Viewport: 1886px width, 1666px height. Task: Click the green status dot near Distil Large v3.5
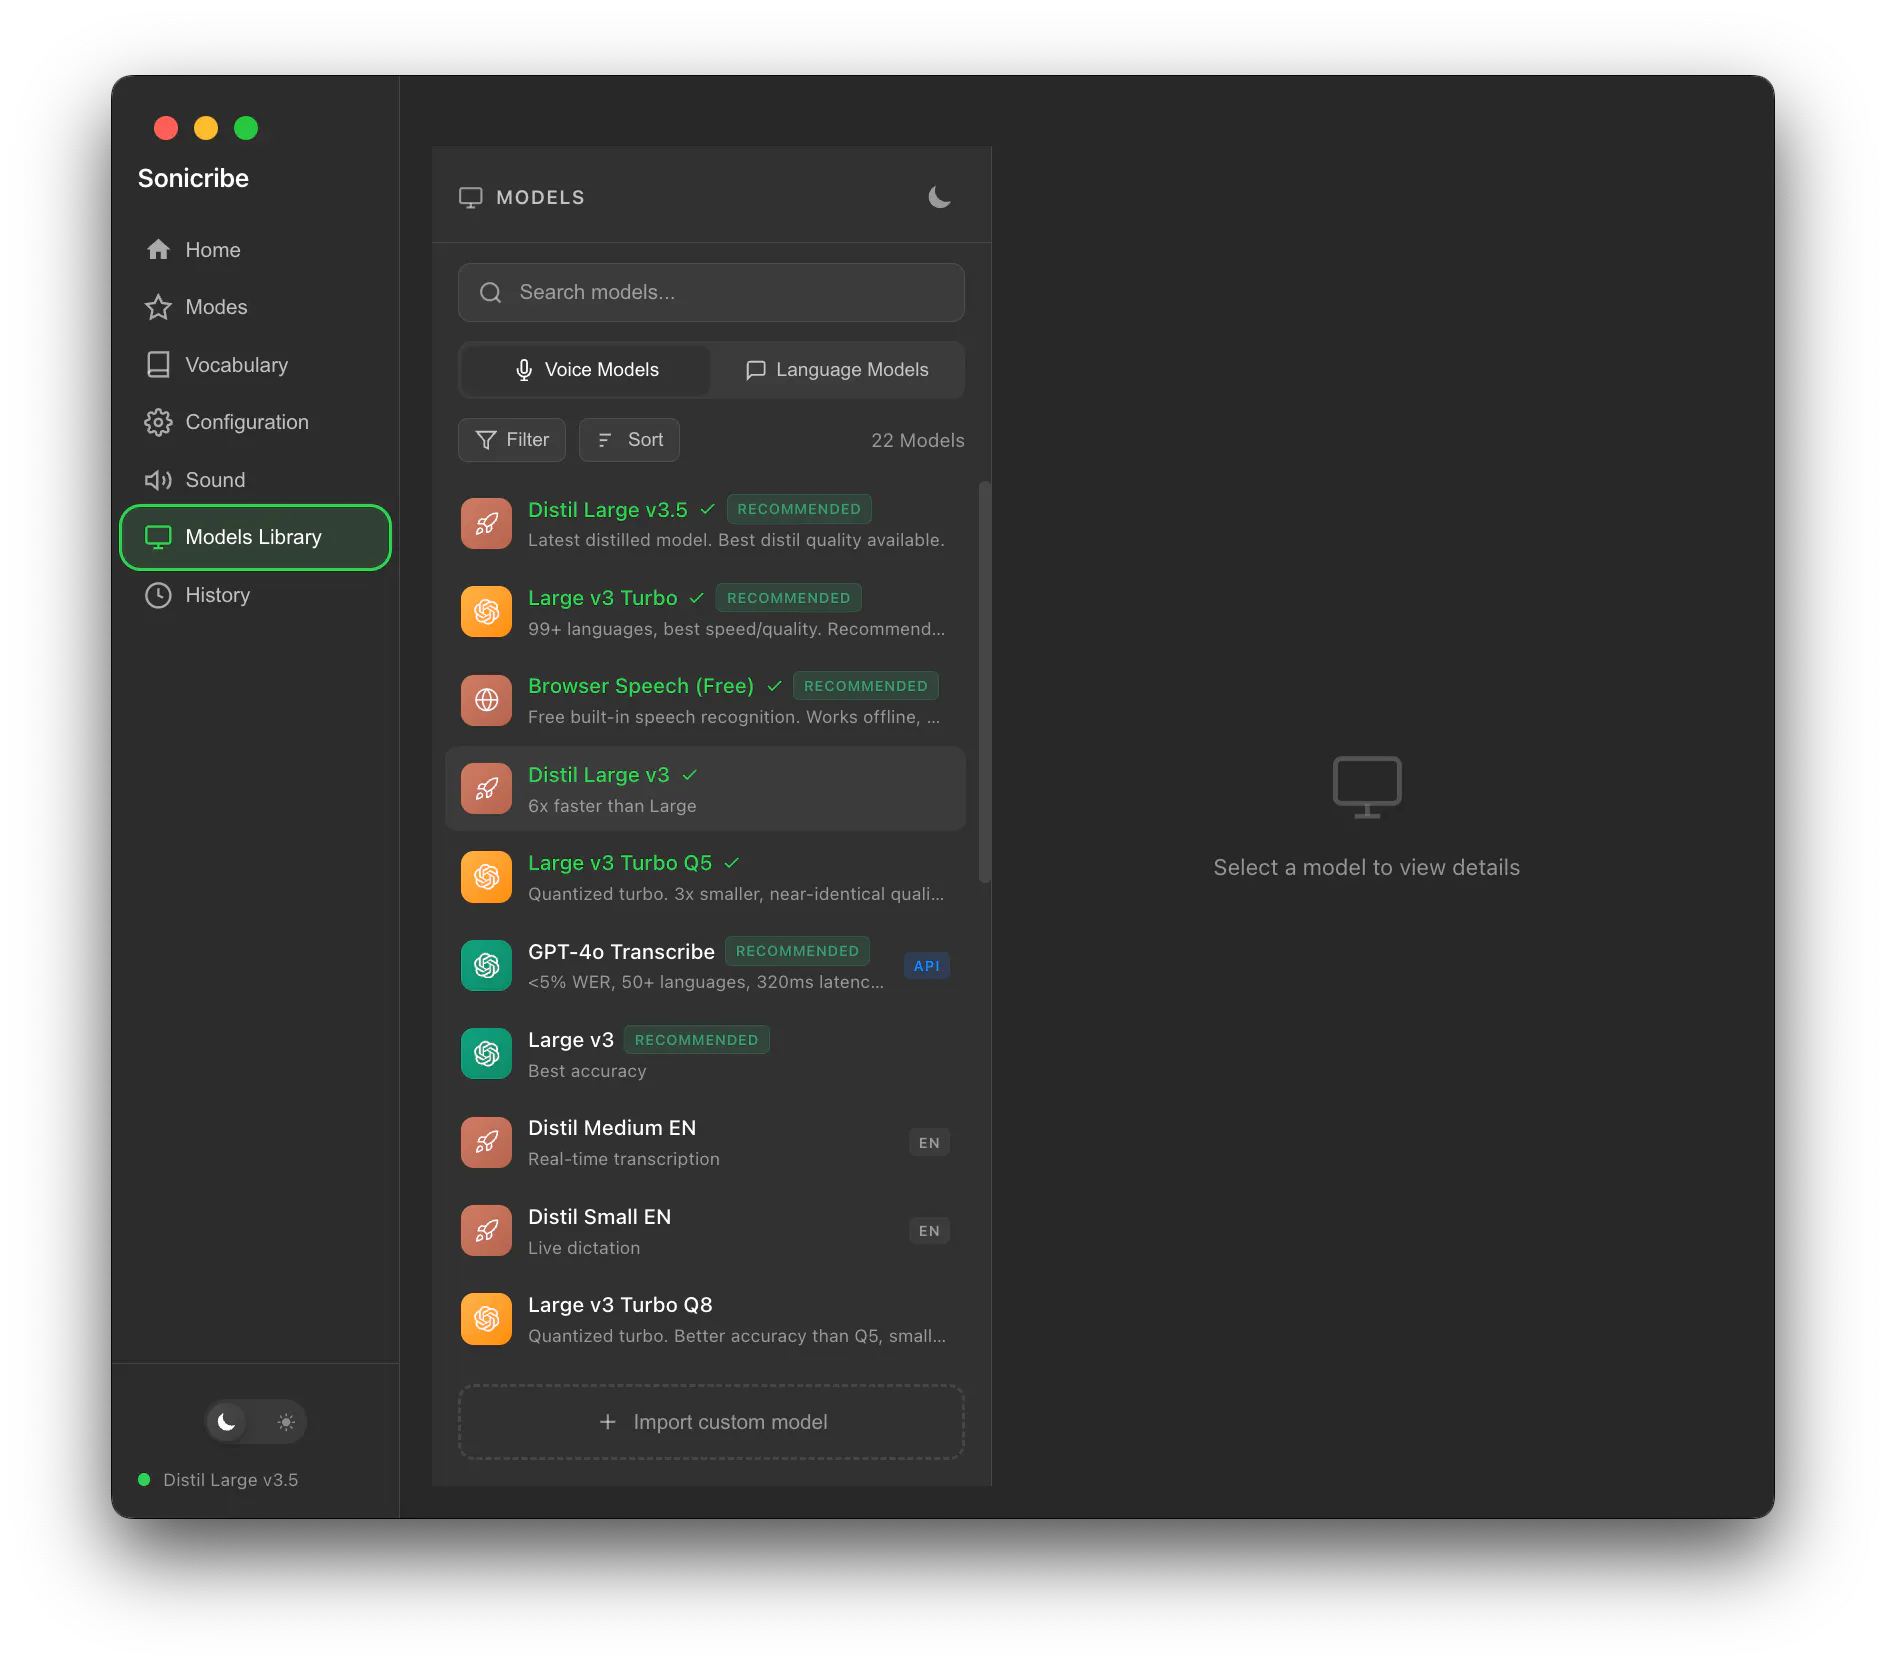pos(144,1480)
